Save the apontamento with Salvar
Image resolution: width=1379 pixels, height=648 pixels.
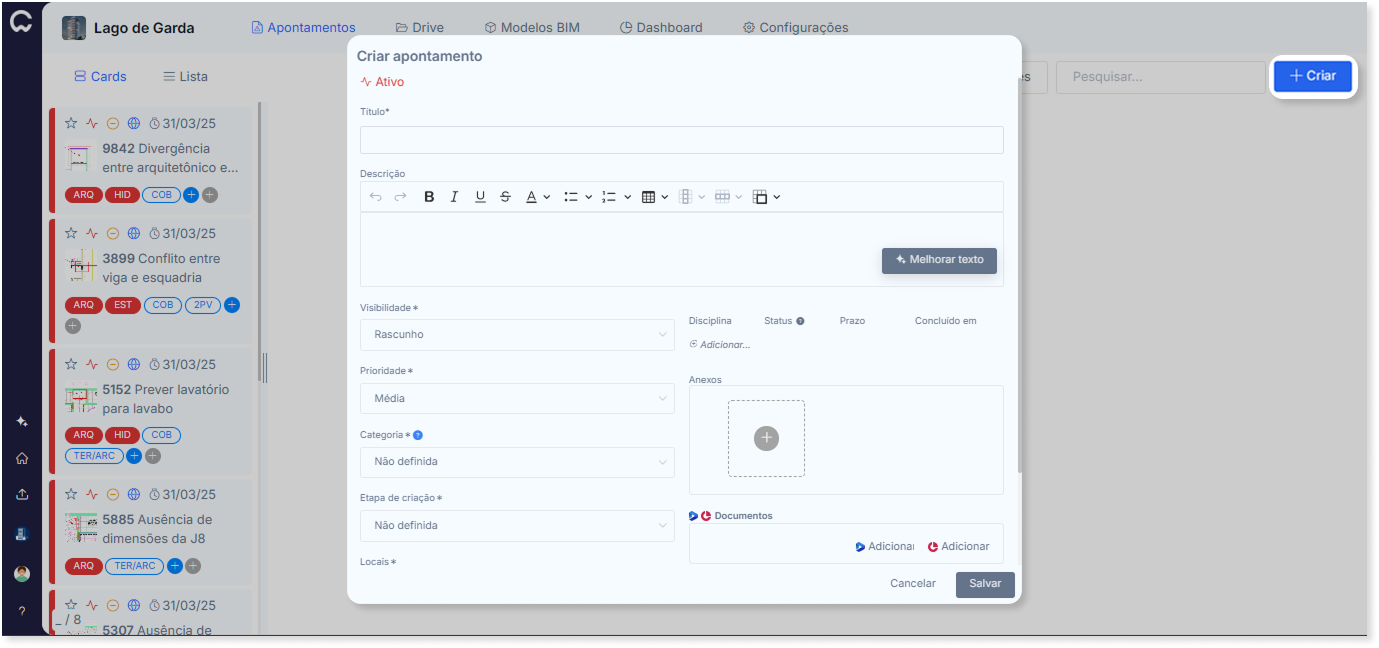point(985,584)
